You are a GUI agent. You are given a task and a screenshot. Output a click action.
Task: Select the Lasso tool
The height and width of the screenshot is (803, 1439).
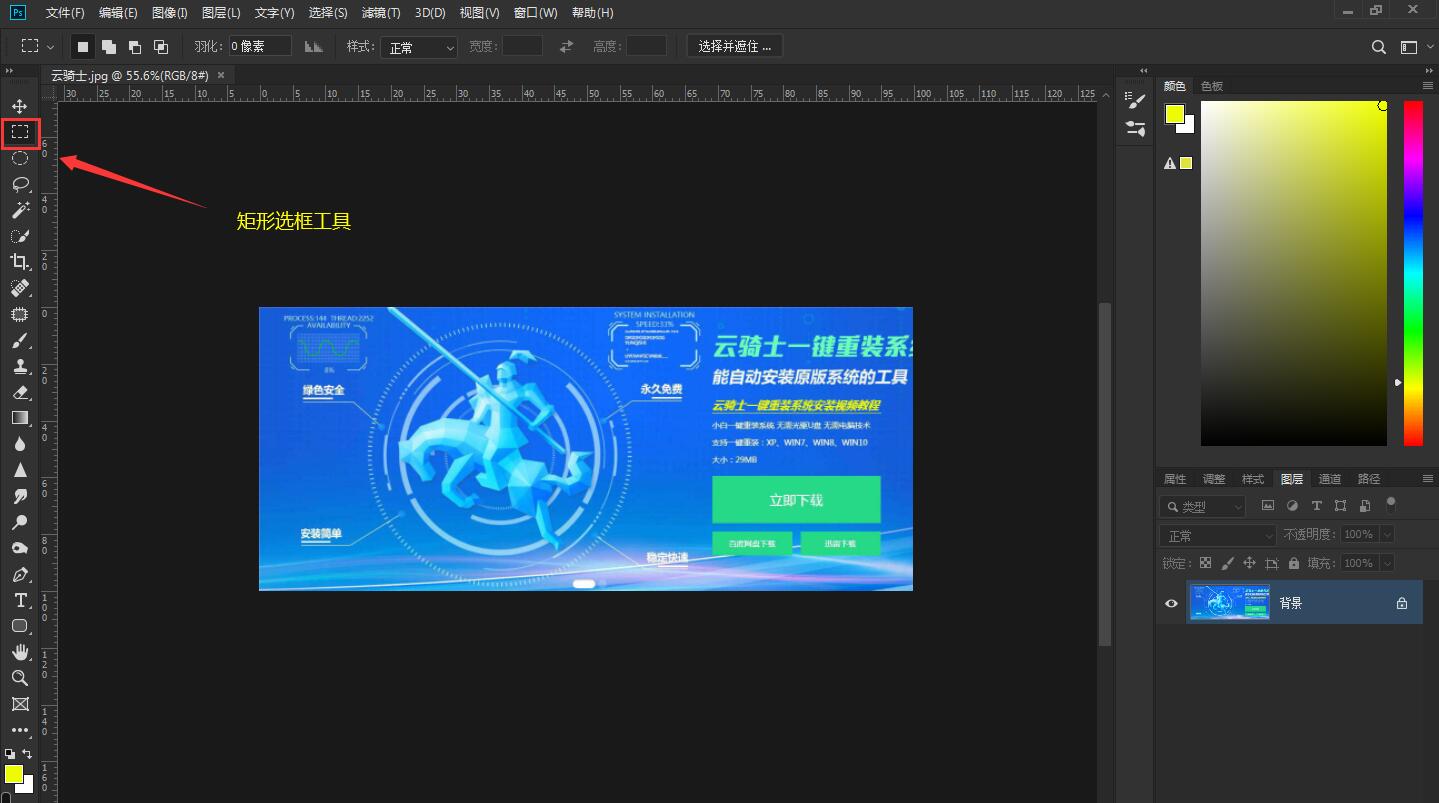pos(19,184)
